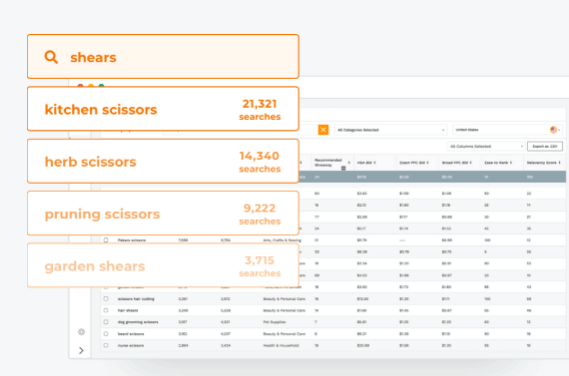Click the highlighted grey summary row
The image size is (569, 376).
[432, 177]
